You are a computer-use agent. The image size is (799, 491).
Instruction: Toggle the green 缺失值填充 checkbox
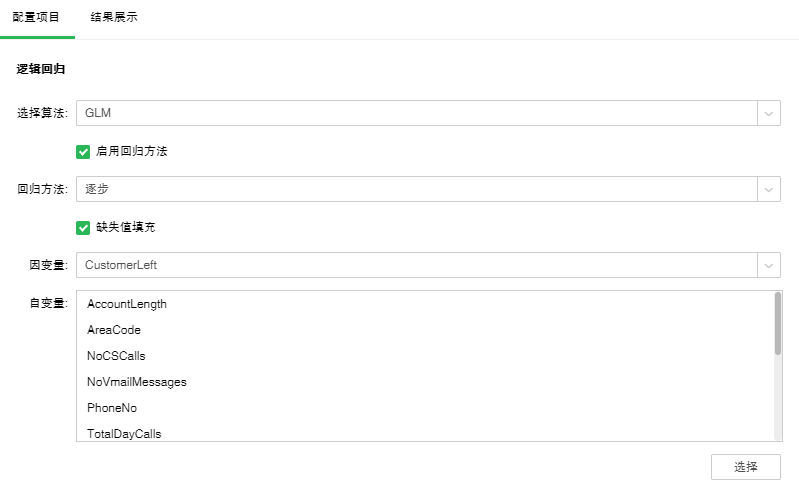click(x=83, y=228)
